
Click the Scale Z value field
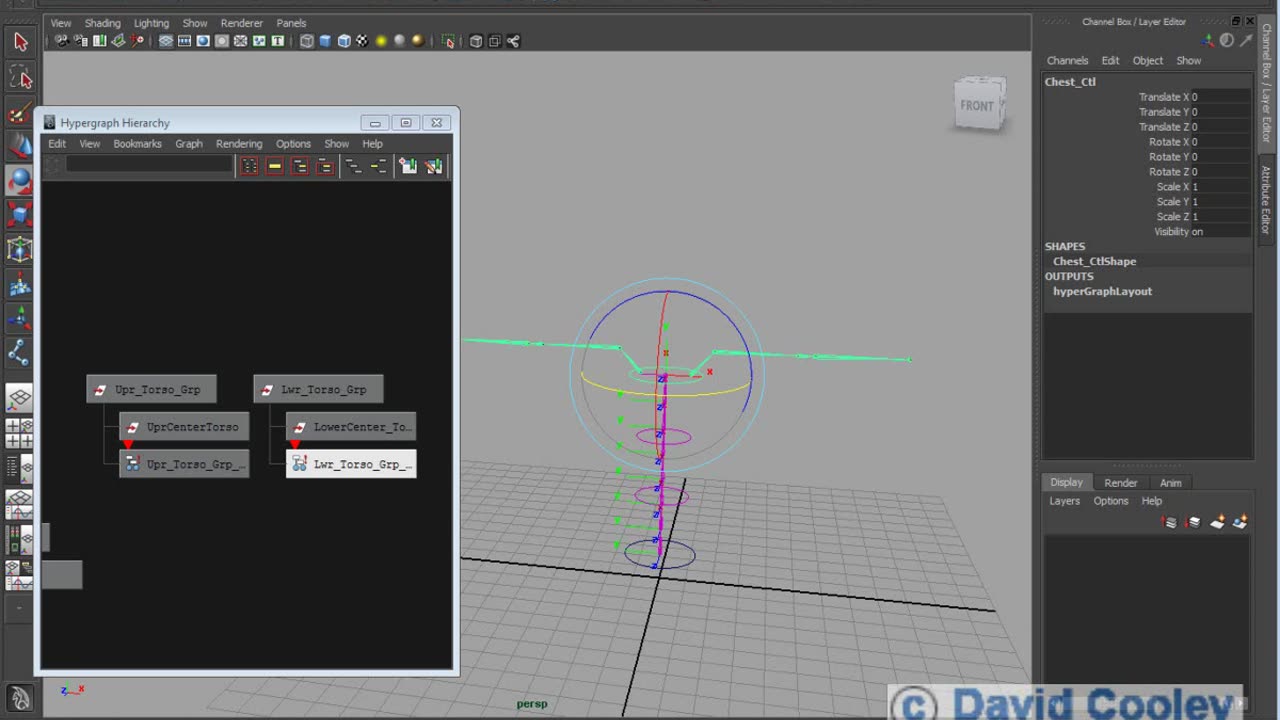tap(1220, 217)
